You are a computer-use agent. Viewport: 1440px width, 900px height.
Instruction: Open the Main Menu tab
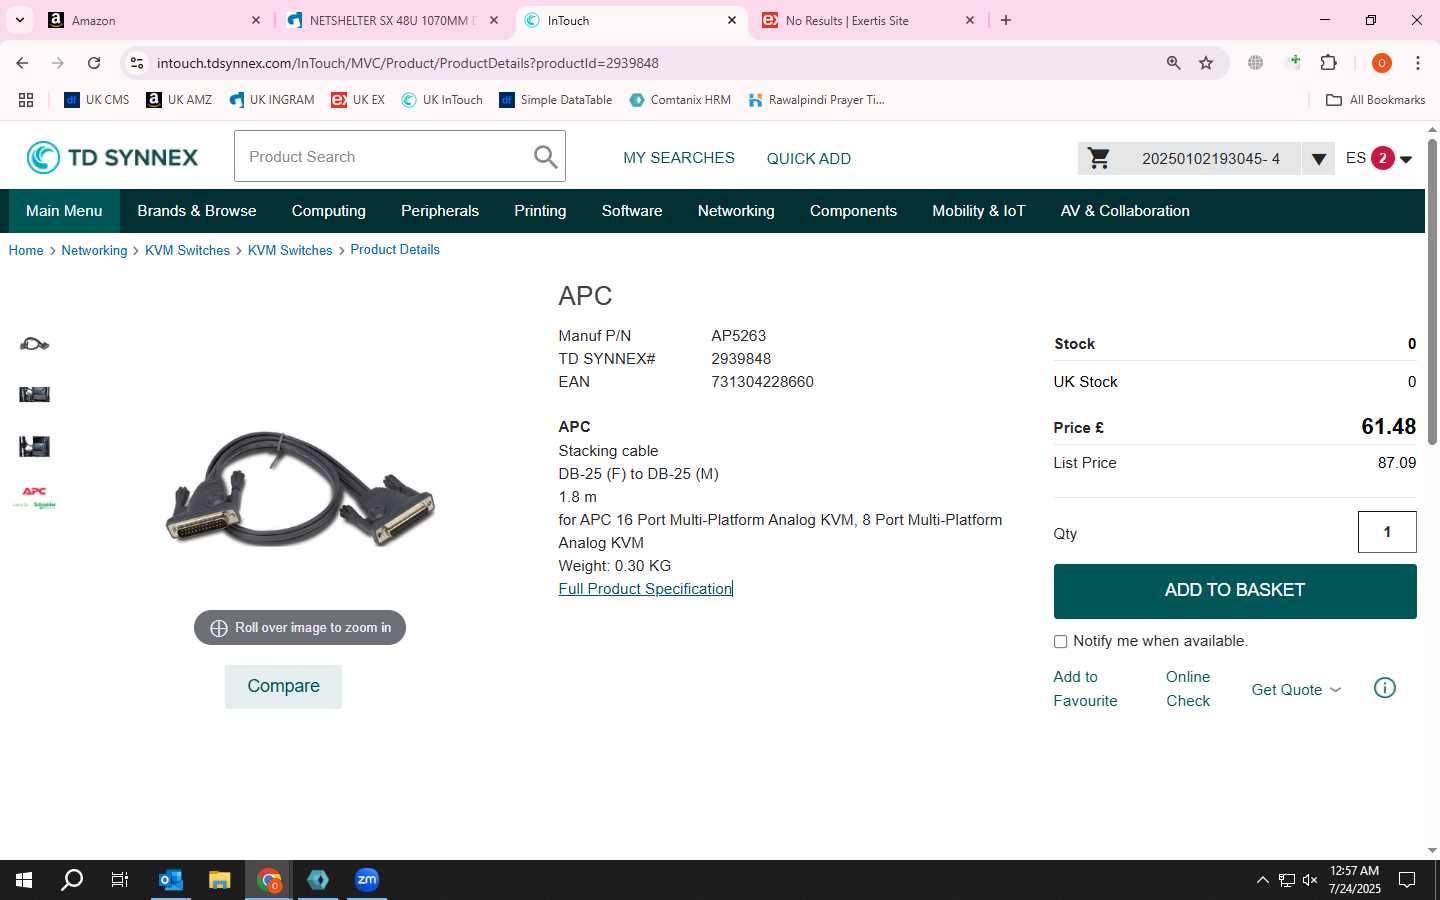pyautogui.click(x=64, y=211)
